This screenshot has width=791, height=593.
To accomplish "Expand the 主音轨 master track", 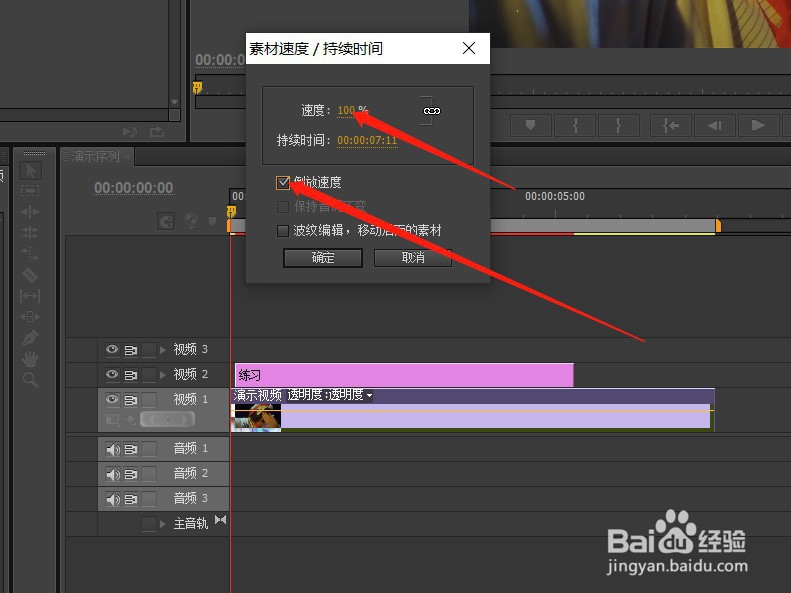I will (x=162, y=524).
